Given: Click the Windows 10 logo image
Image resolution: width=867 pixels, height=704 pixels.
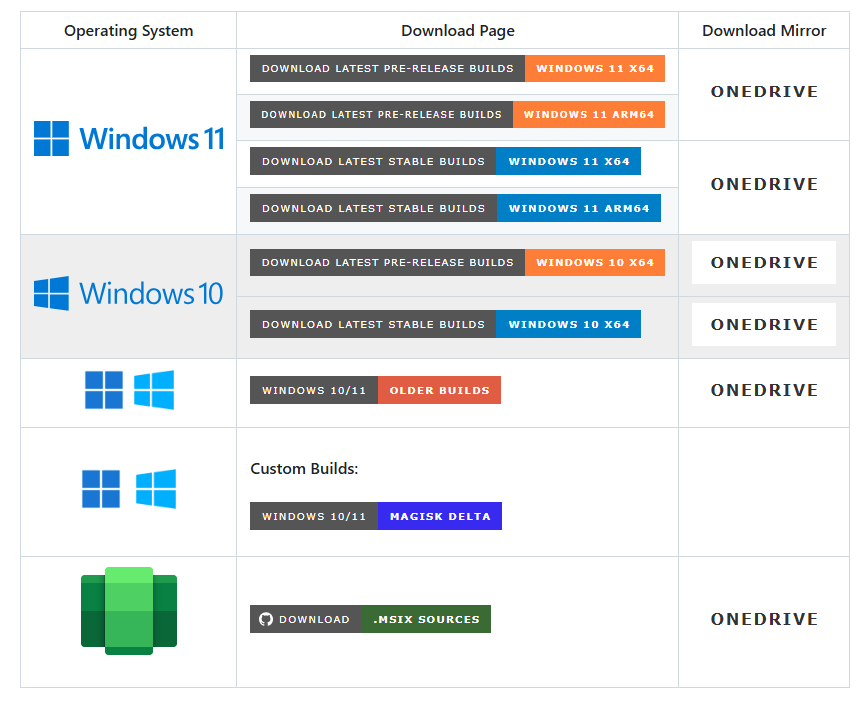Looking at the screenshot, I should [x=128, y=293].
